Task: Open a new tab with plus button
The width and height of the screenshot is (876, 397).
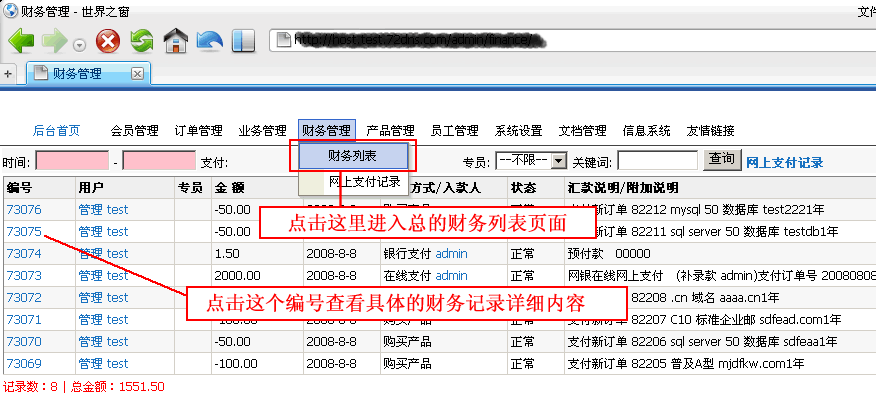Action: pos(8,73)
